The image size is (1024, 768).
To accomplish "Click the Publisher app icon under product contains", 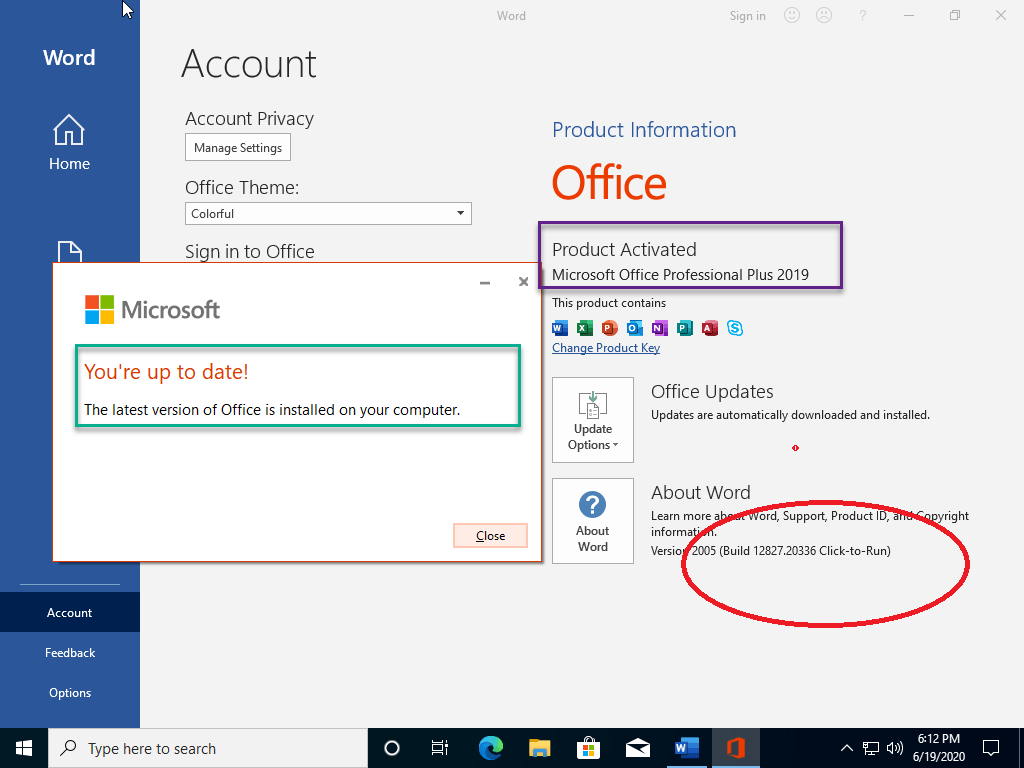I will [x=684, y=328].
